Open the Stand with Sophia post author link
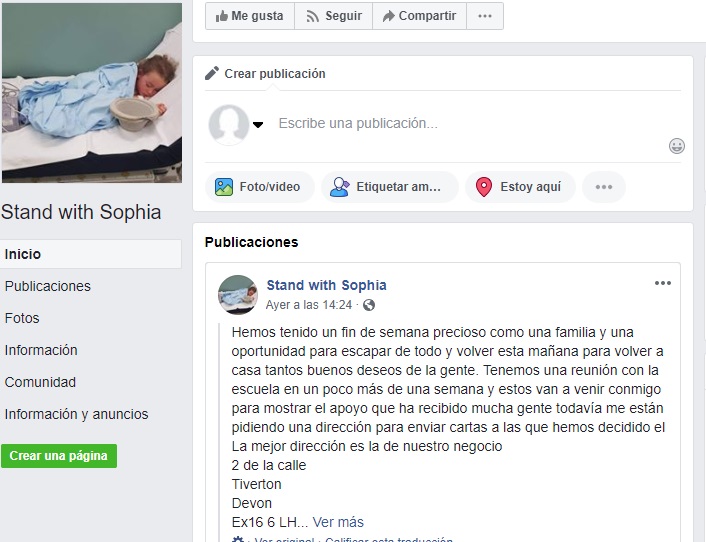 point(326,285)
